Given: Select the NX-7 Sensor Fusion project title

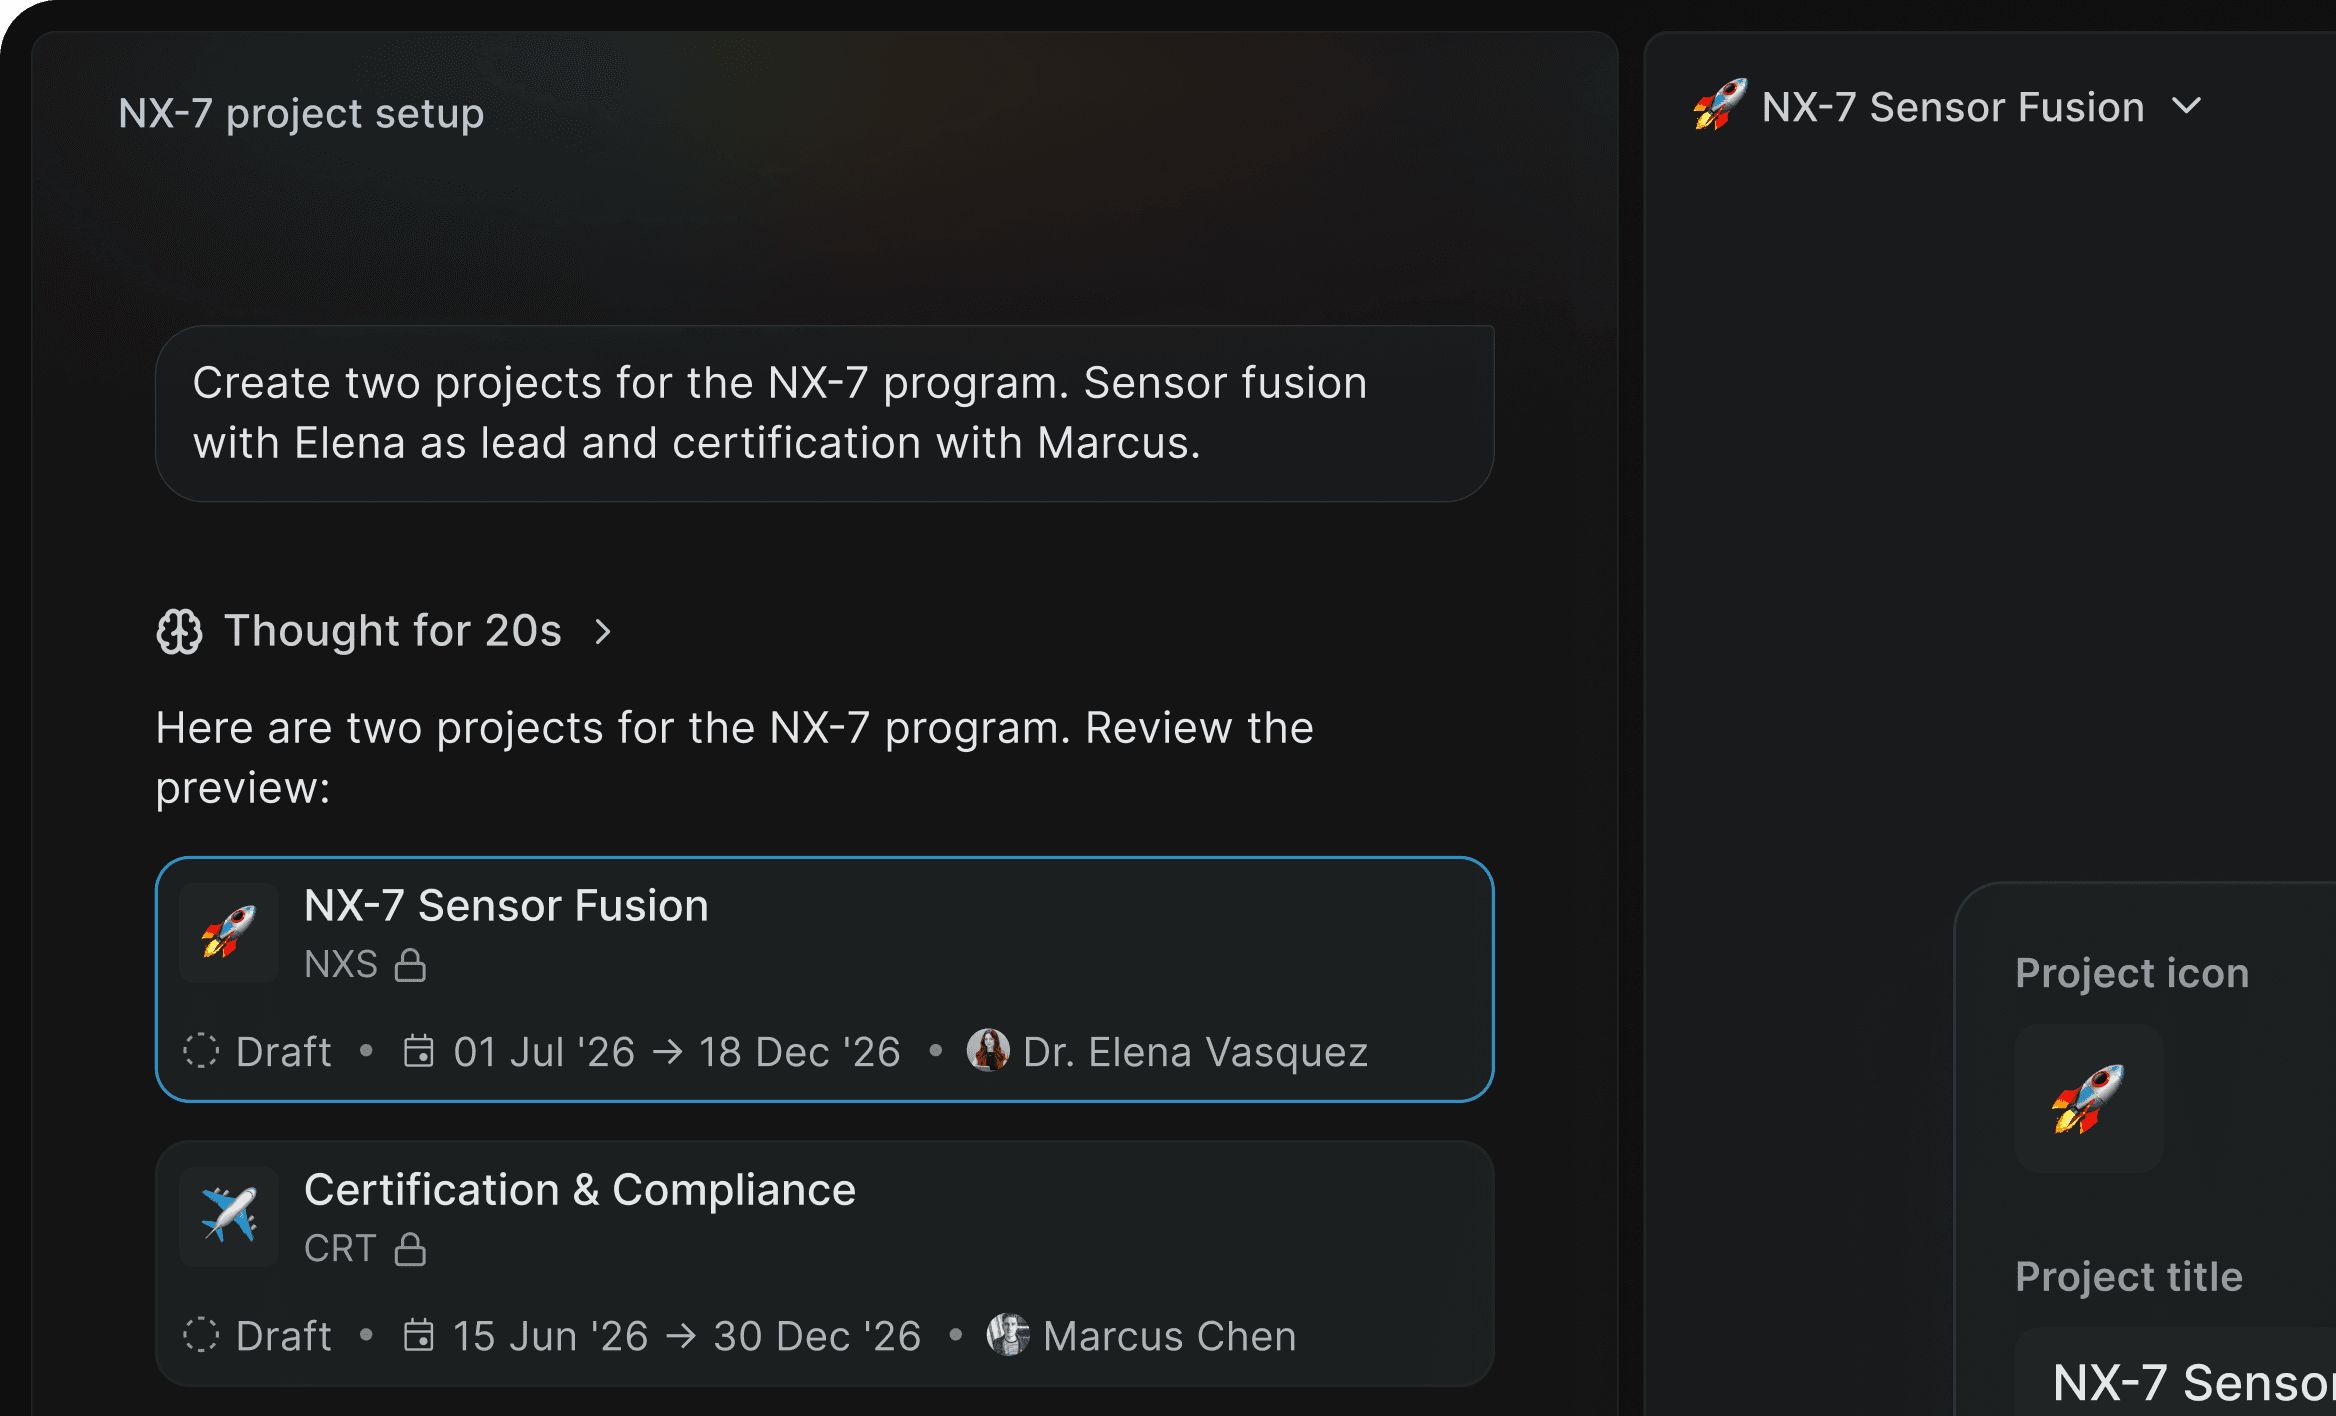Looking at the screenshot, I should pyautogui.click(x=506, y=906).
